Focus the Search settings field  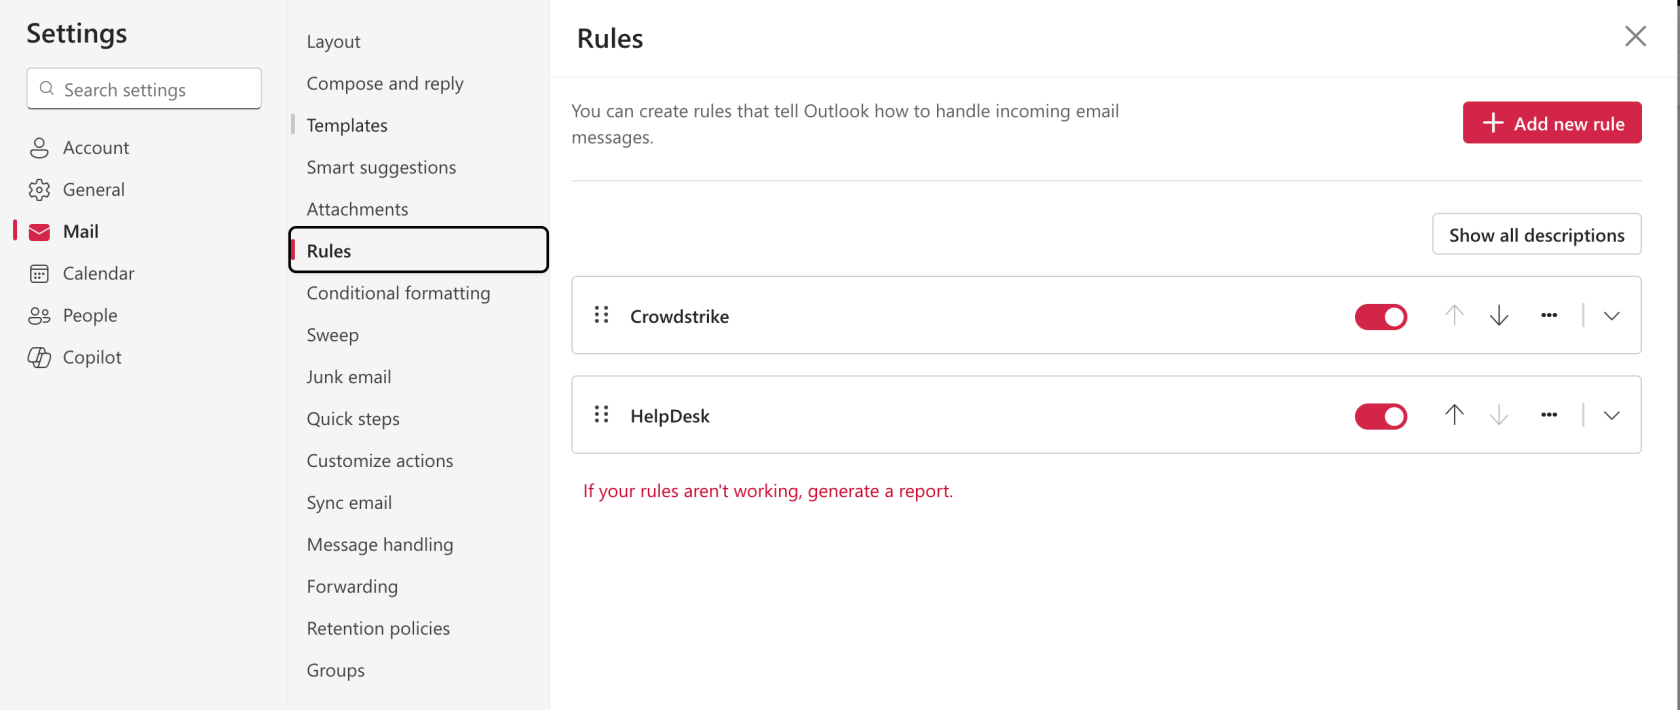pos(144,89)
